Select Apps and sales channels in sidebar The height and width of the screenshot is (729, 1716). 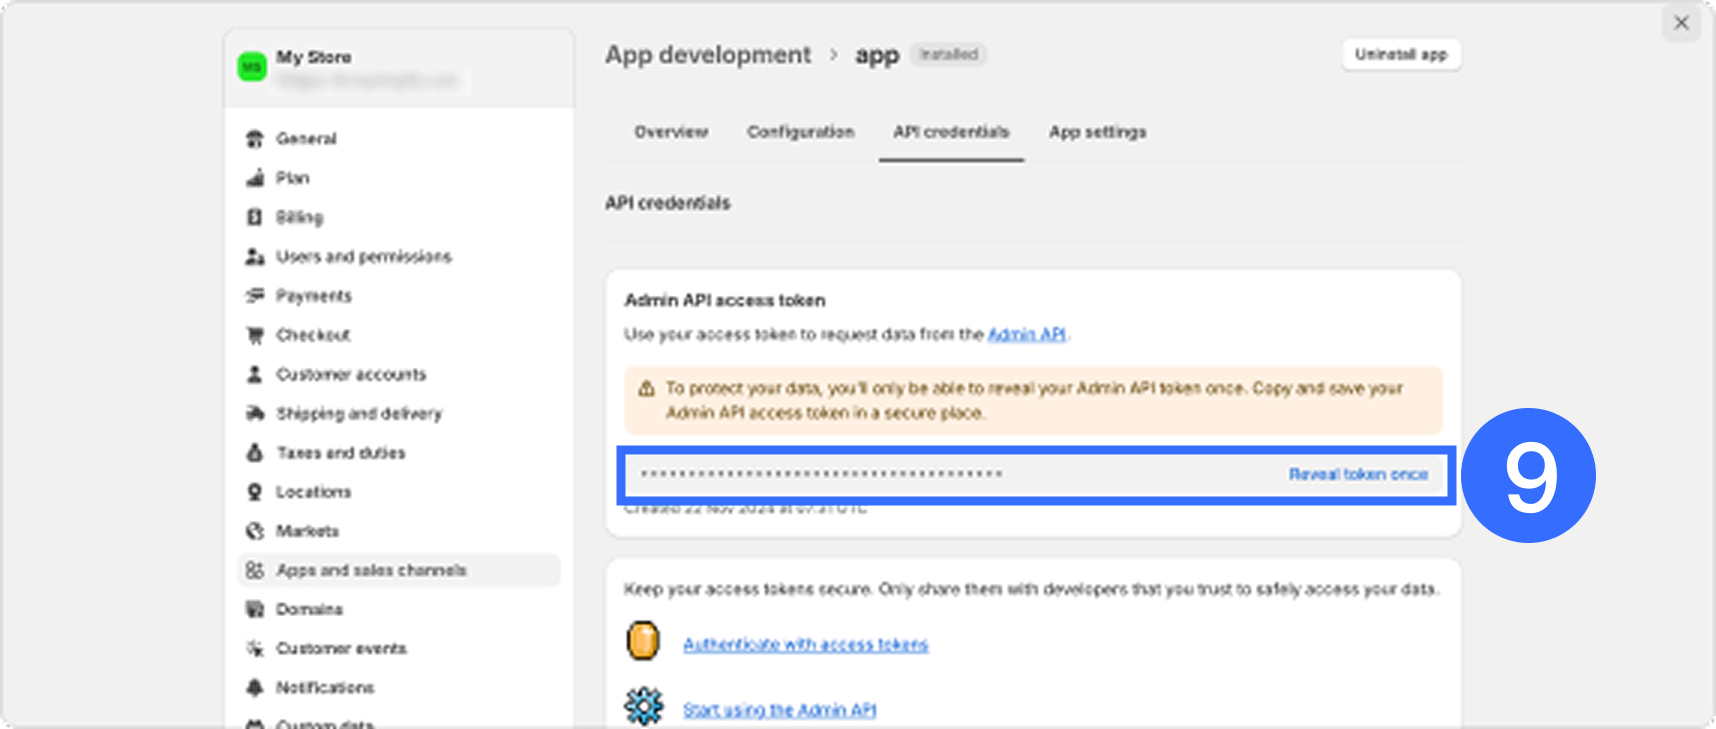(371, 570)
